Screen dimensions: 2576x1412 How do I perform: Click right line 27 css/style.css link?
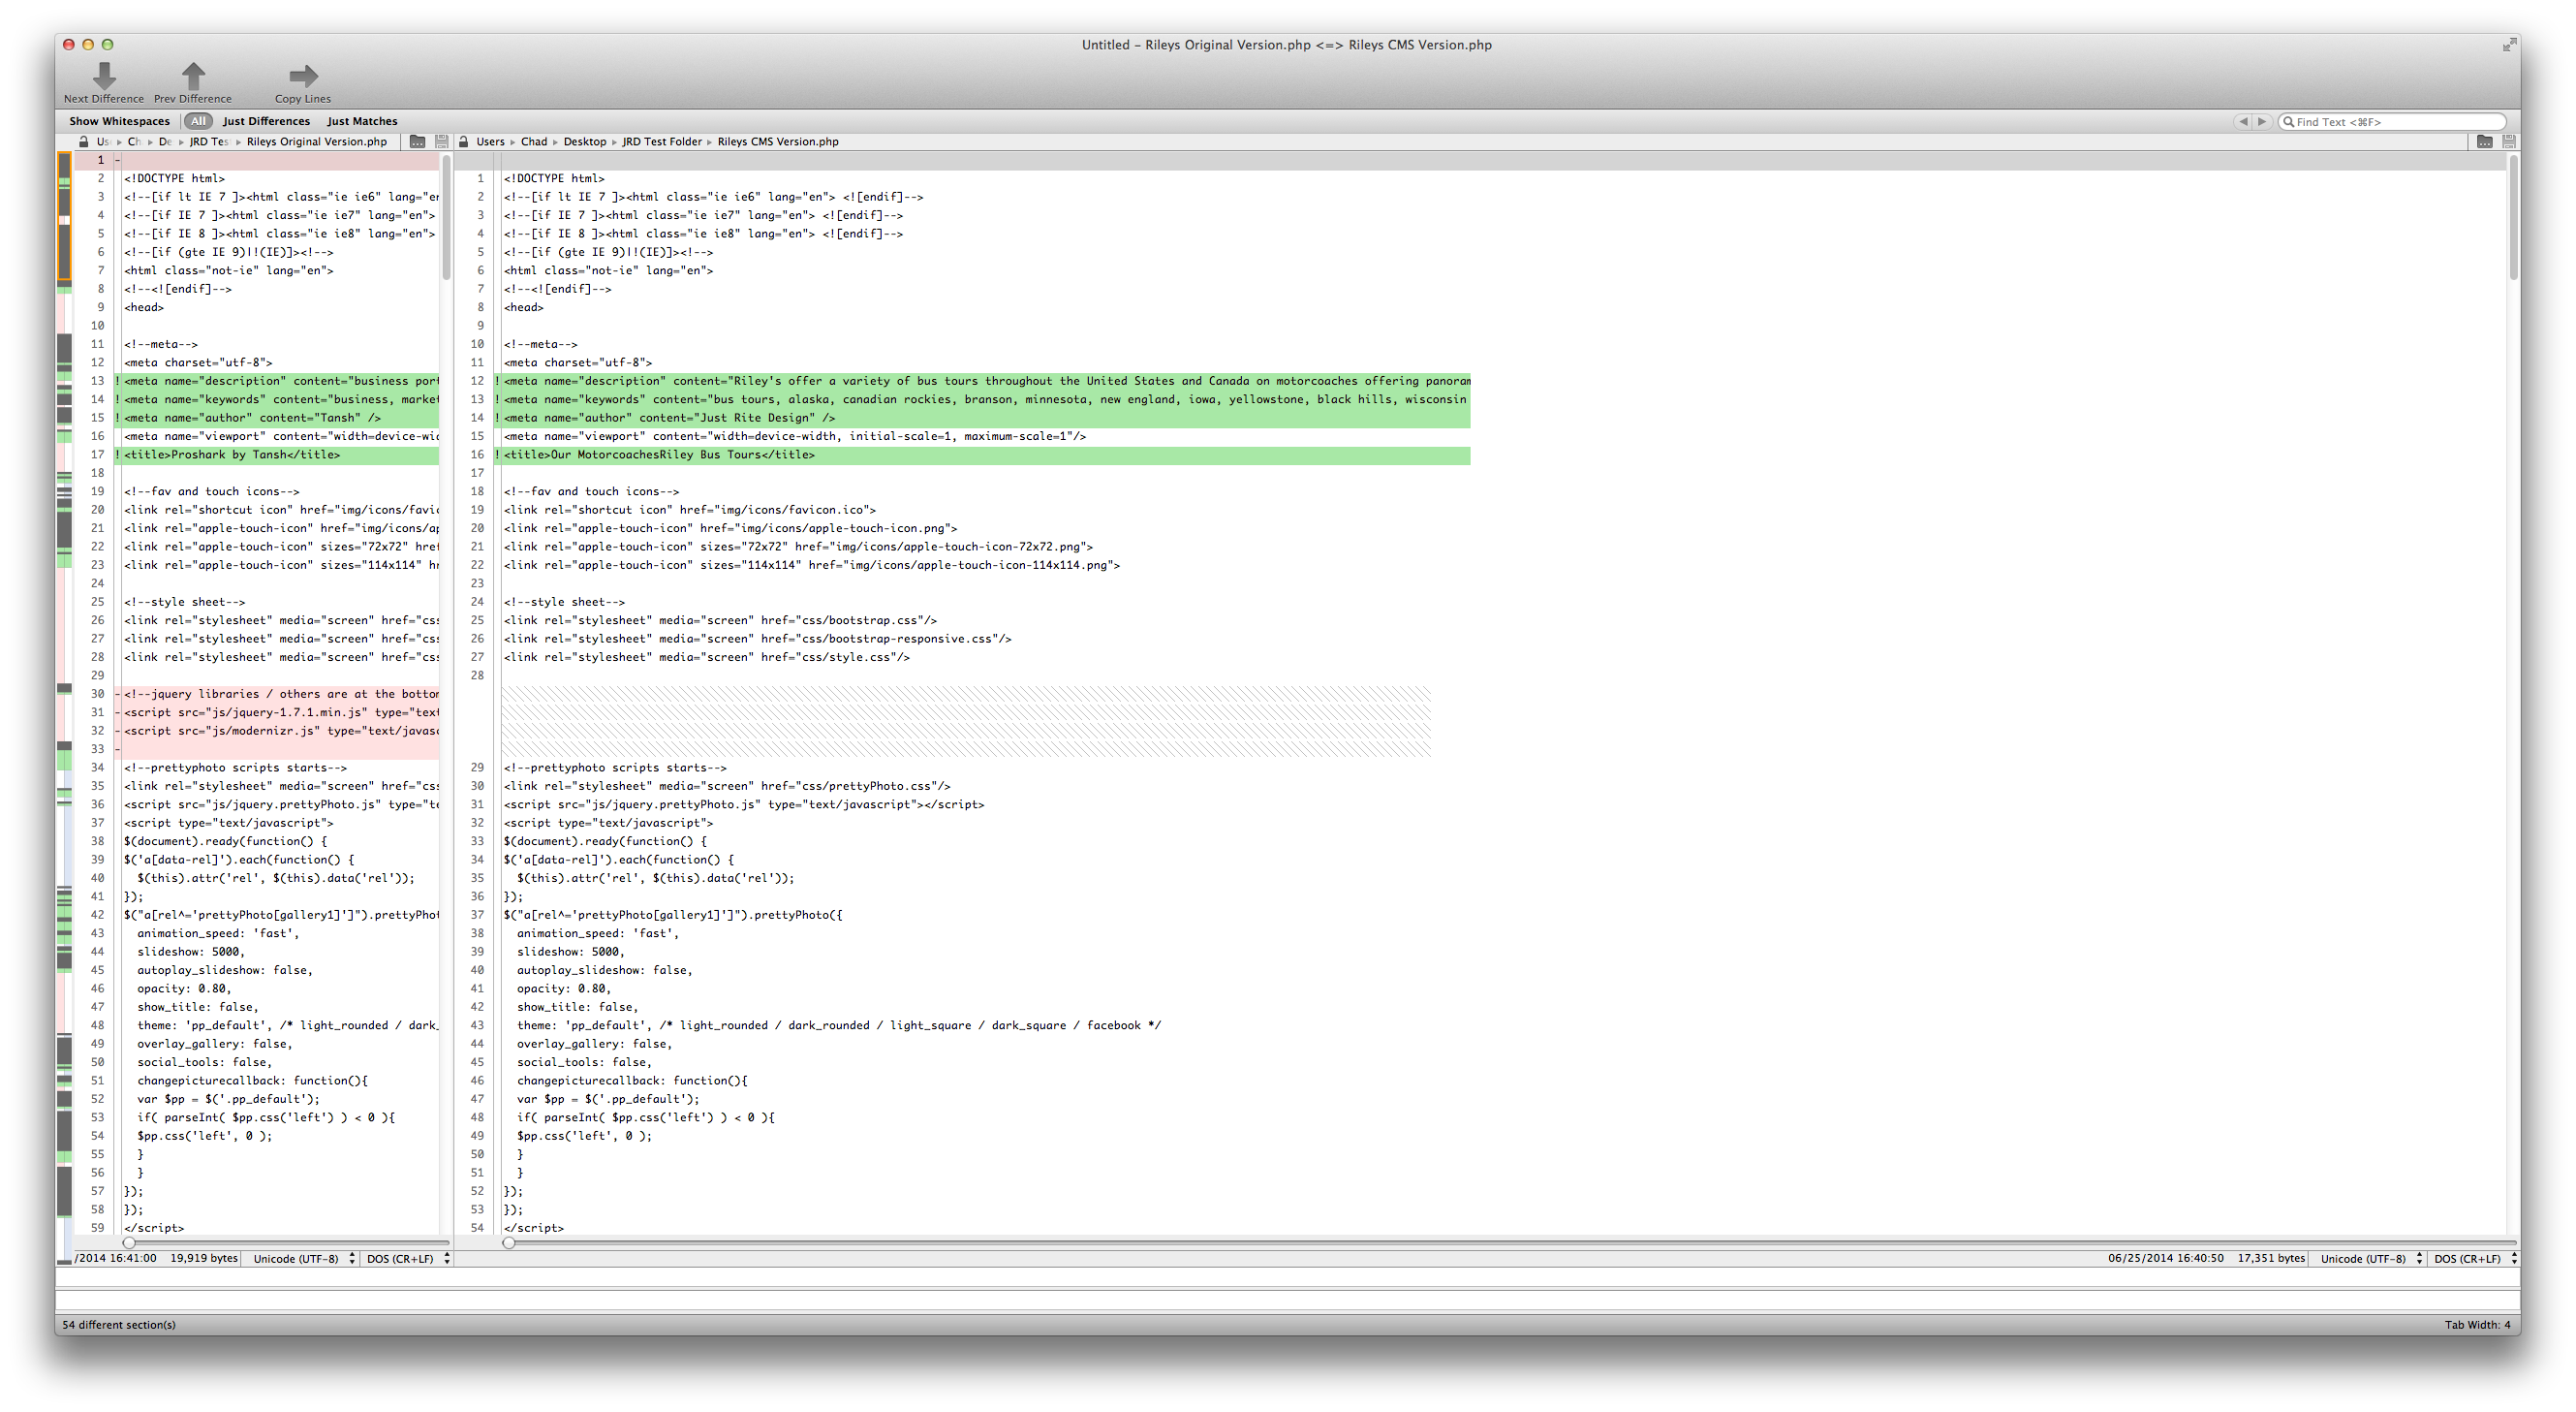click(707, 658)
